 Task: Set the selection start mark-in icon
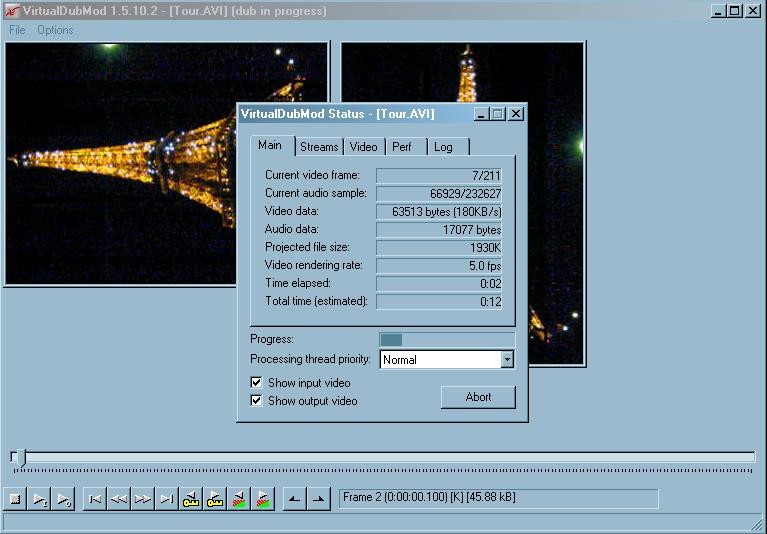[294, 499]
